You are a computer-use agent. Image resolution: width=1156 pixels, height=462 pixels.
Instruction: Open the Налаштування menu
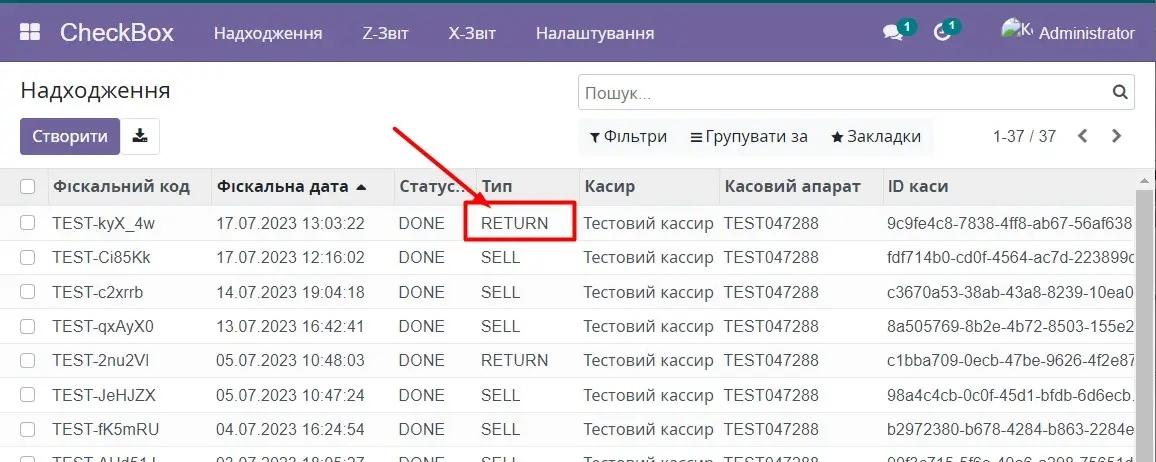(595, 33)
